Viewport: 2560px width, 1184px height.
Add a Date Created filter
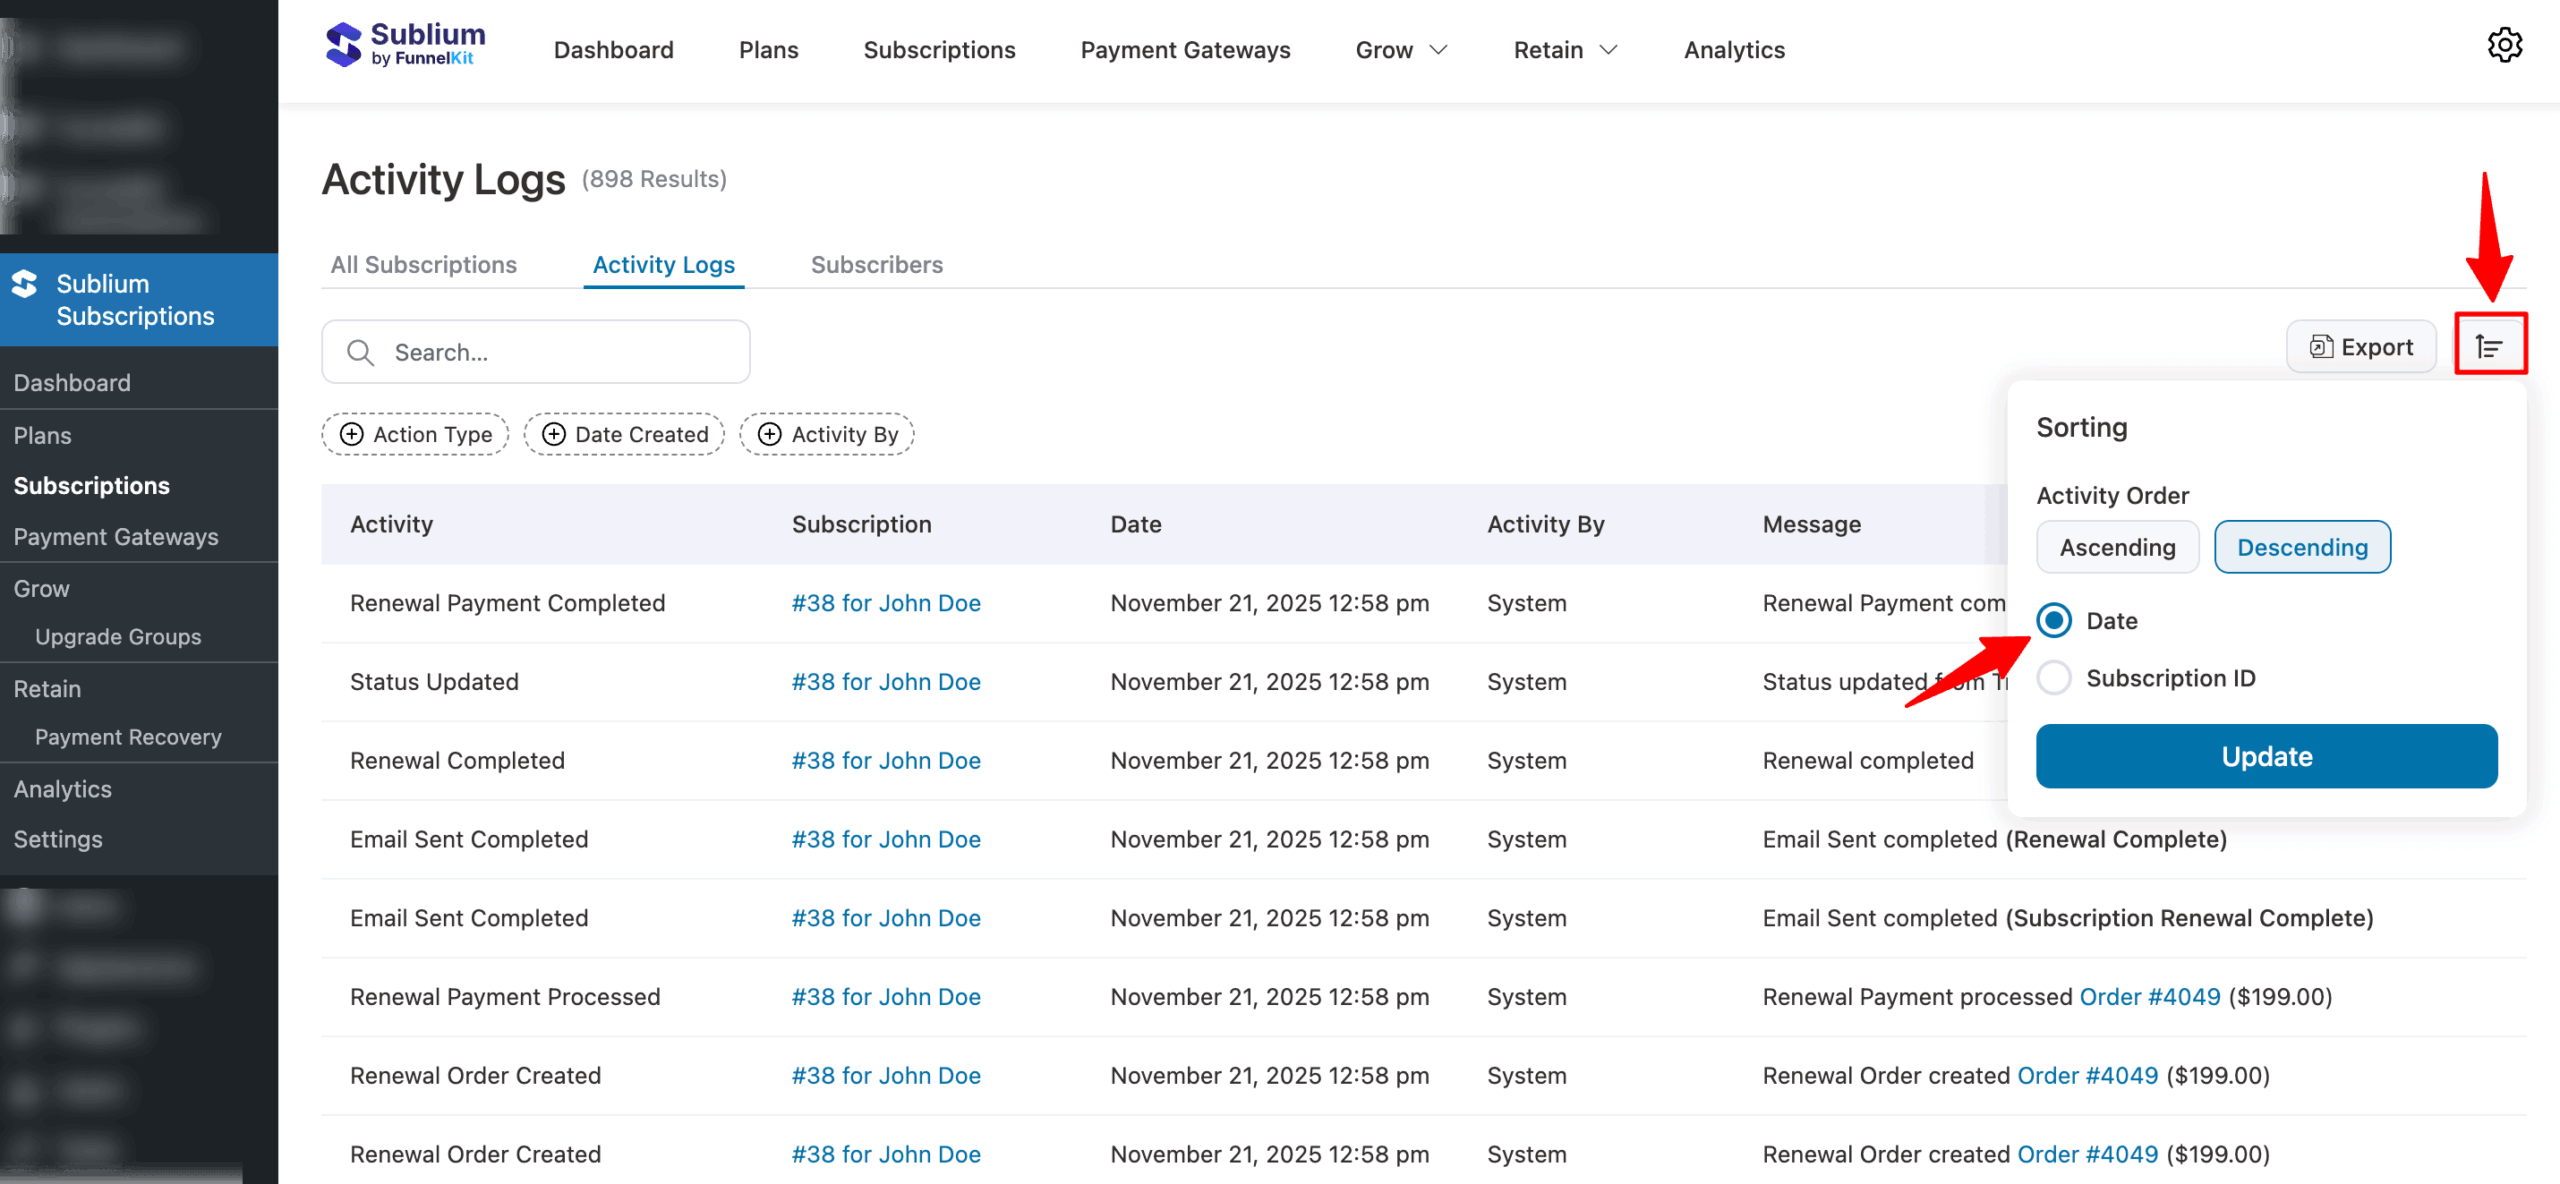pyautogui.click(x=623, y=434)
